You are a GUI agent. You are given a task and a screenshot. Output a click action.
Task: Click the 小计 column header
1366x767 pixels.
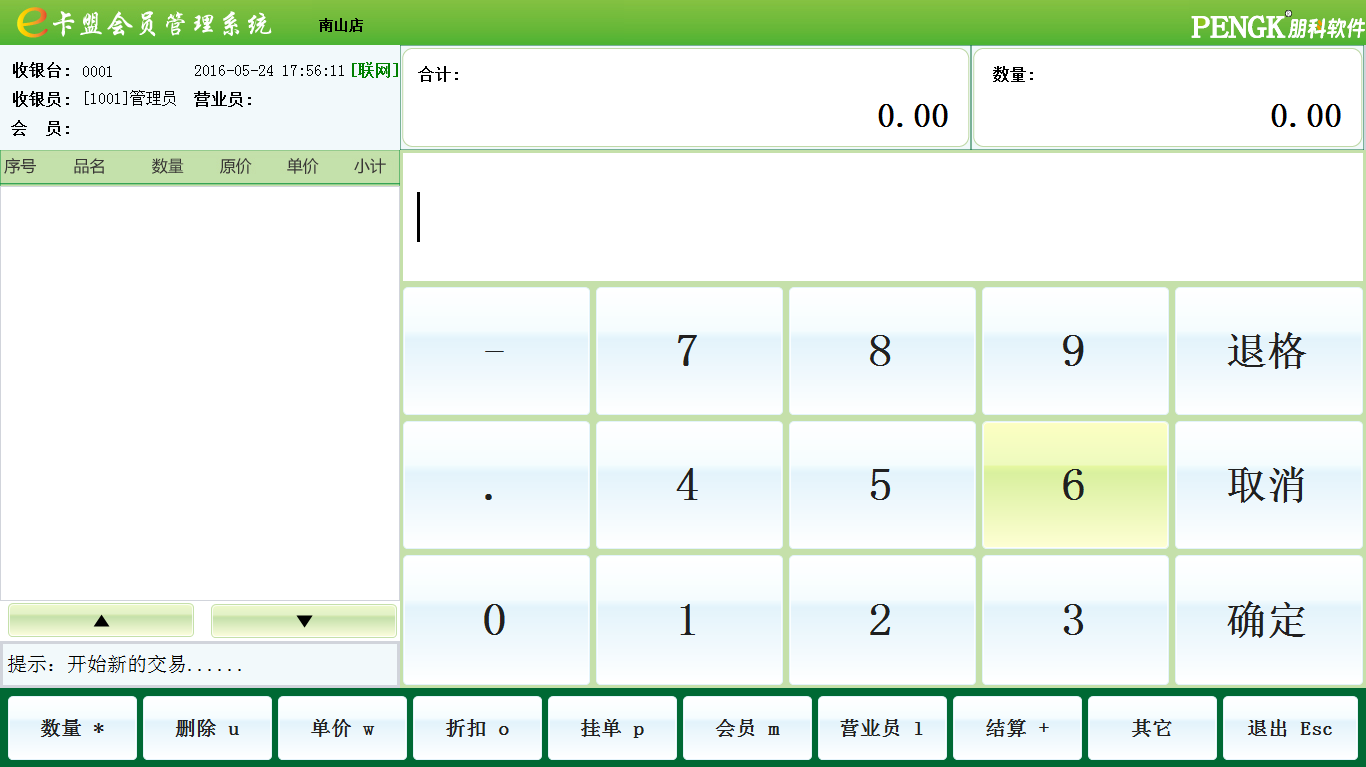point(369,167)
